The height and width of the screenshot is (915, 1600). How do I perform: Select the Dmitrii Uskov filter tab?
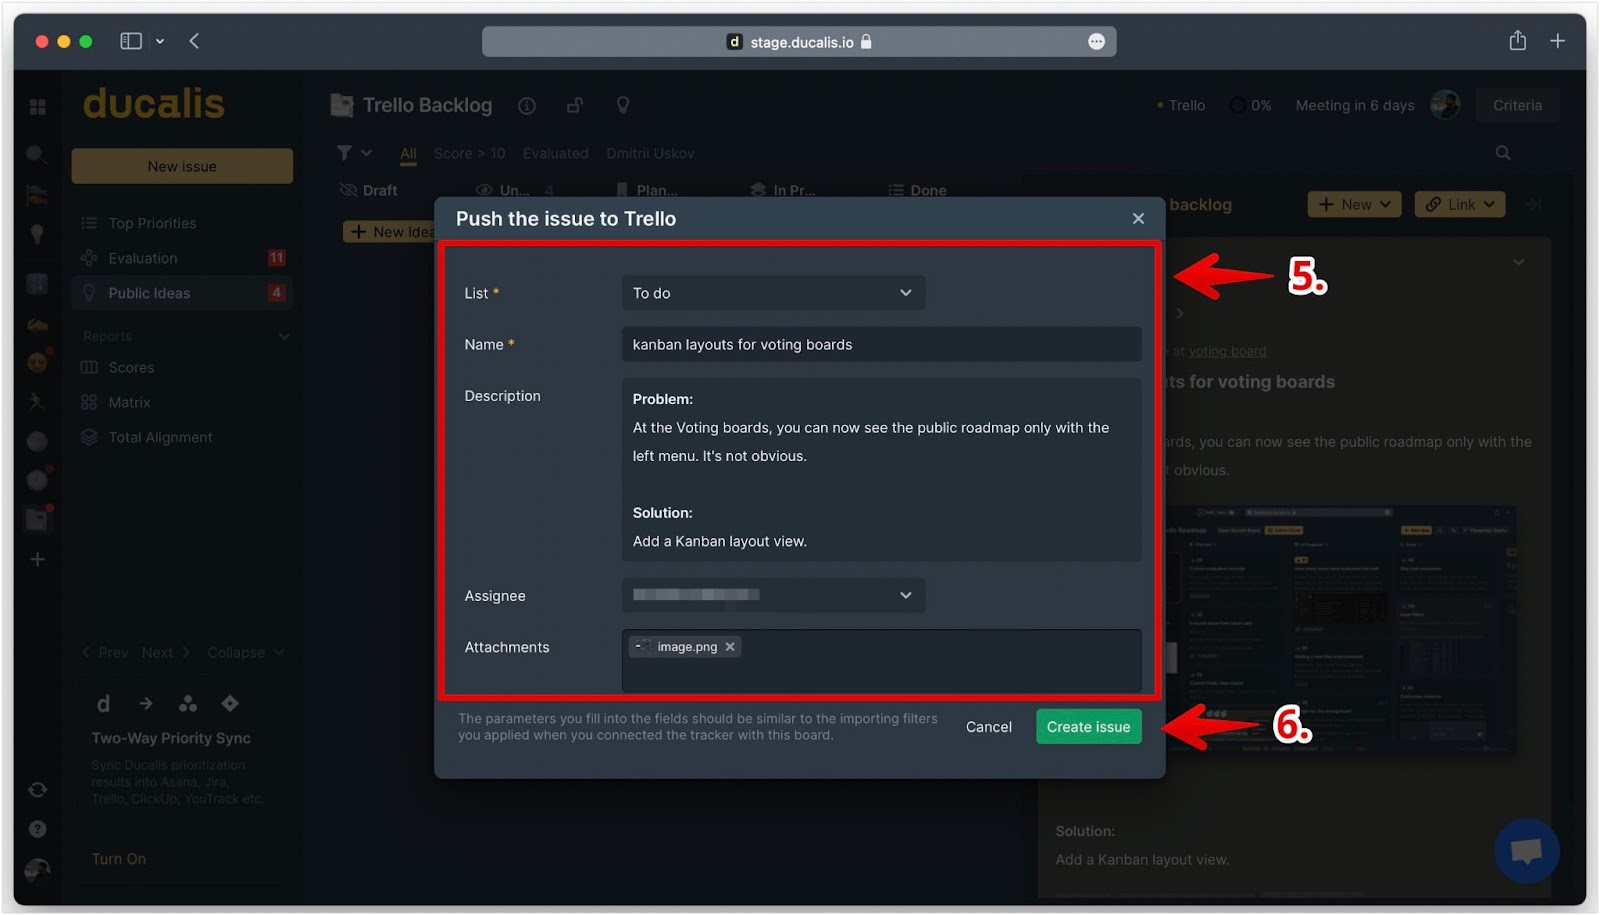pos(650,153)
